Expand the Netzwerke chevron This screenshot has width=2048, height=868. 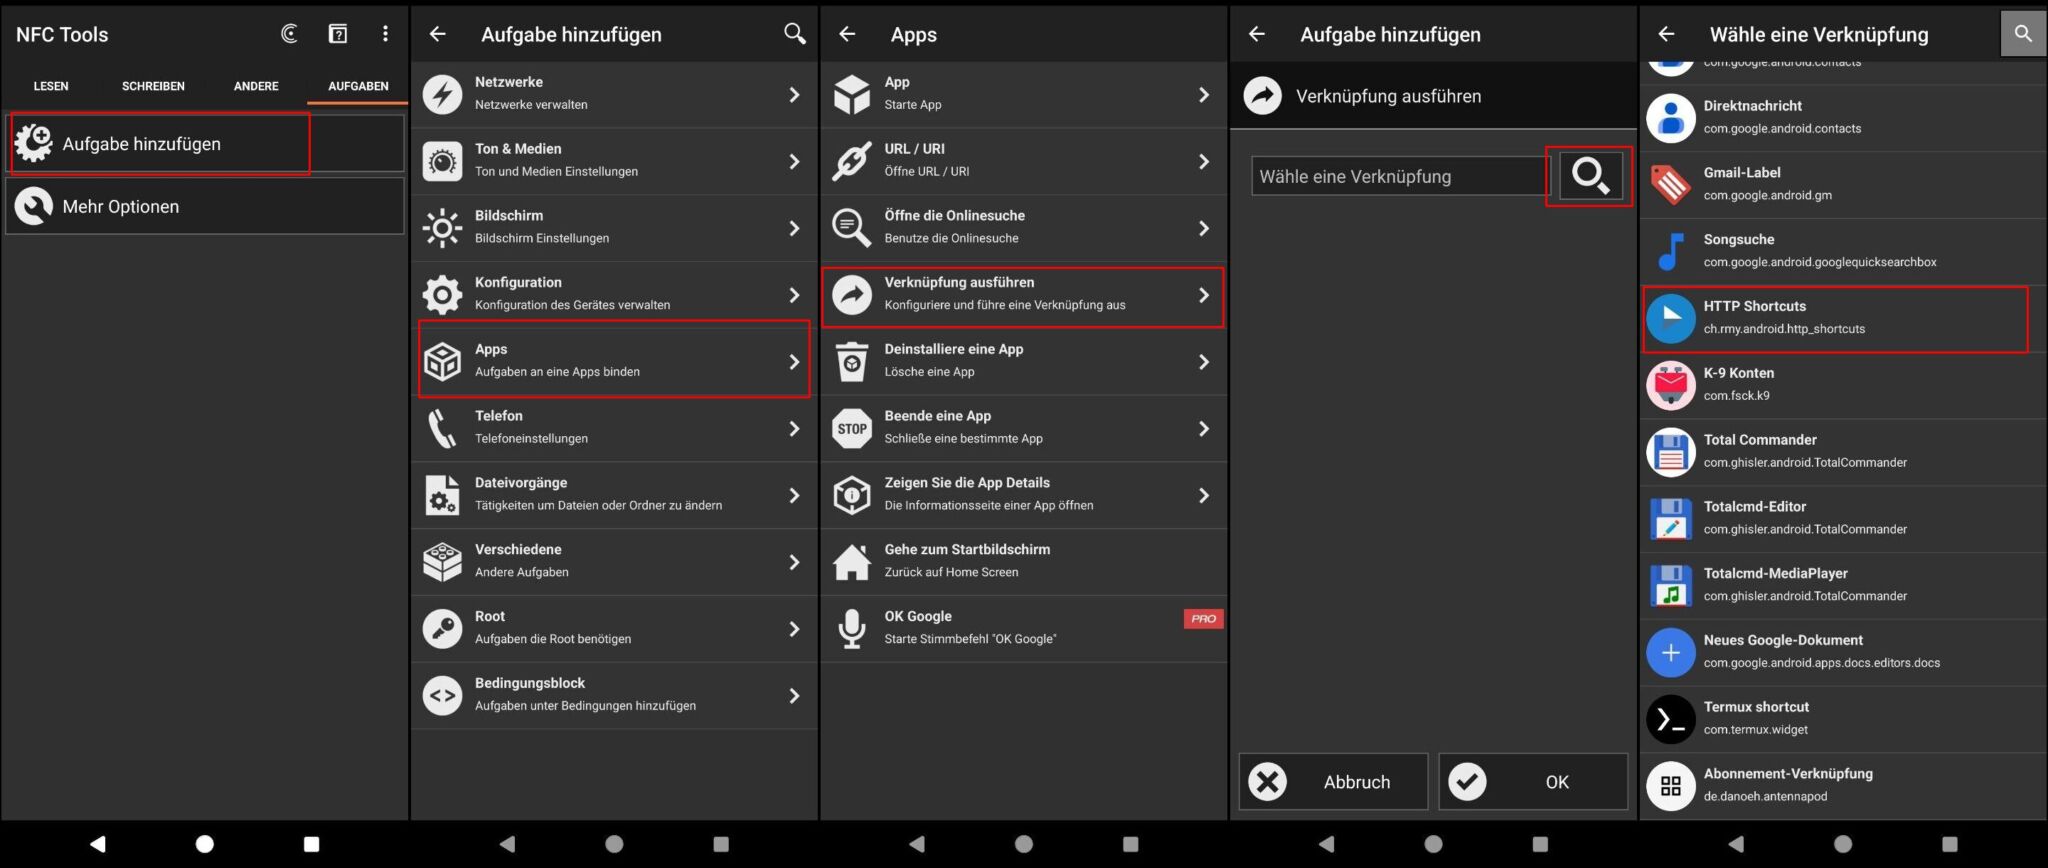[x=794, y=94]
